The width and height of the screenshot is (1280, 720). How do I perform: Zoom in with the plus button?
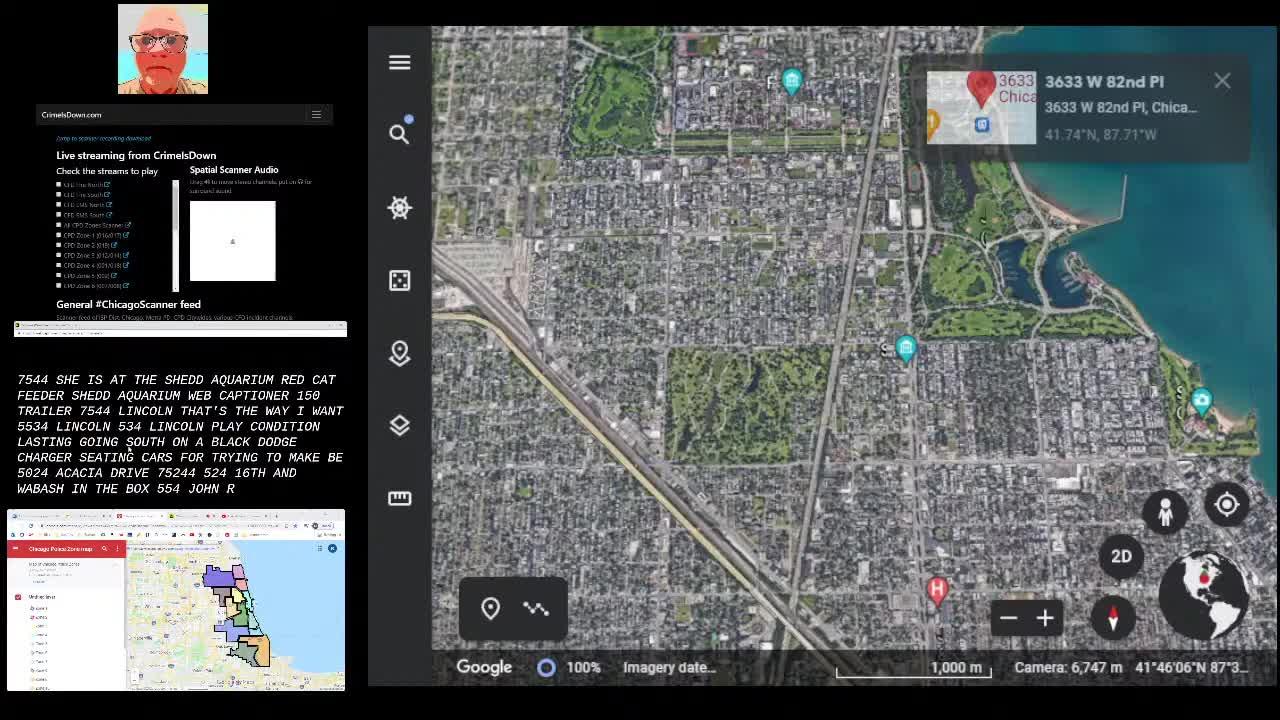pos(1045,619)
